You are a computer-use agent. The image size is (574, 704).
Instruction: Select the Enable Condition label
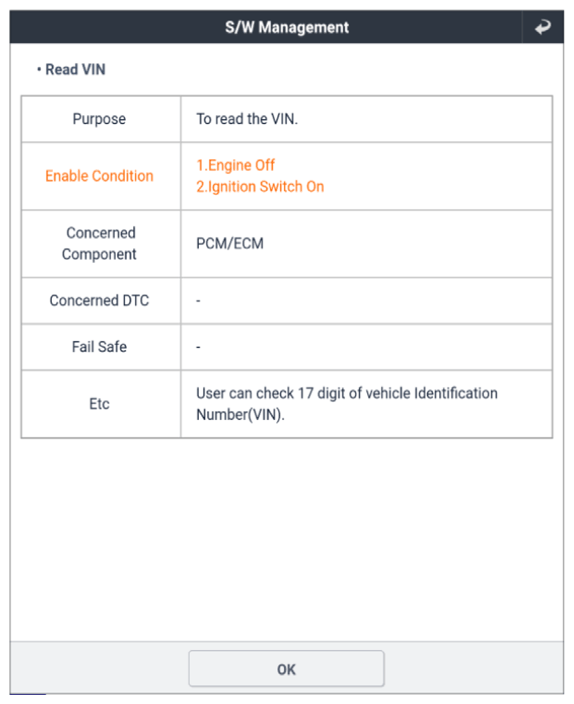coord(99,176)
